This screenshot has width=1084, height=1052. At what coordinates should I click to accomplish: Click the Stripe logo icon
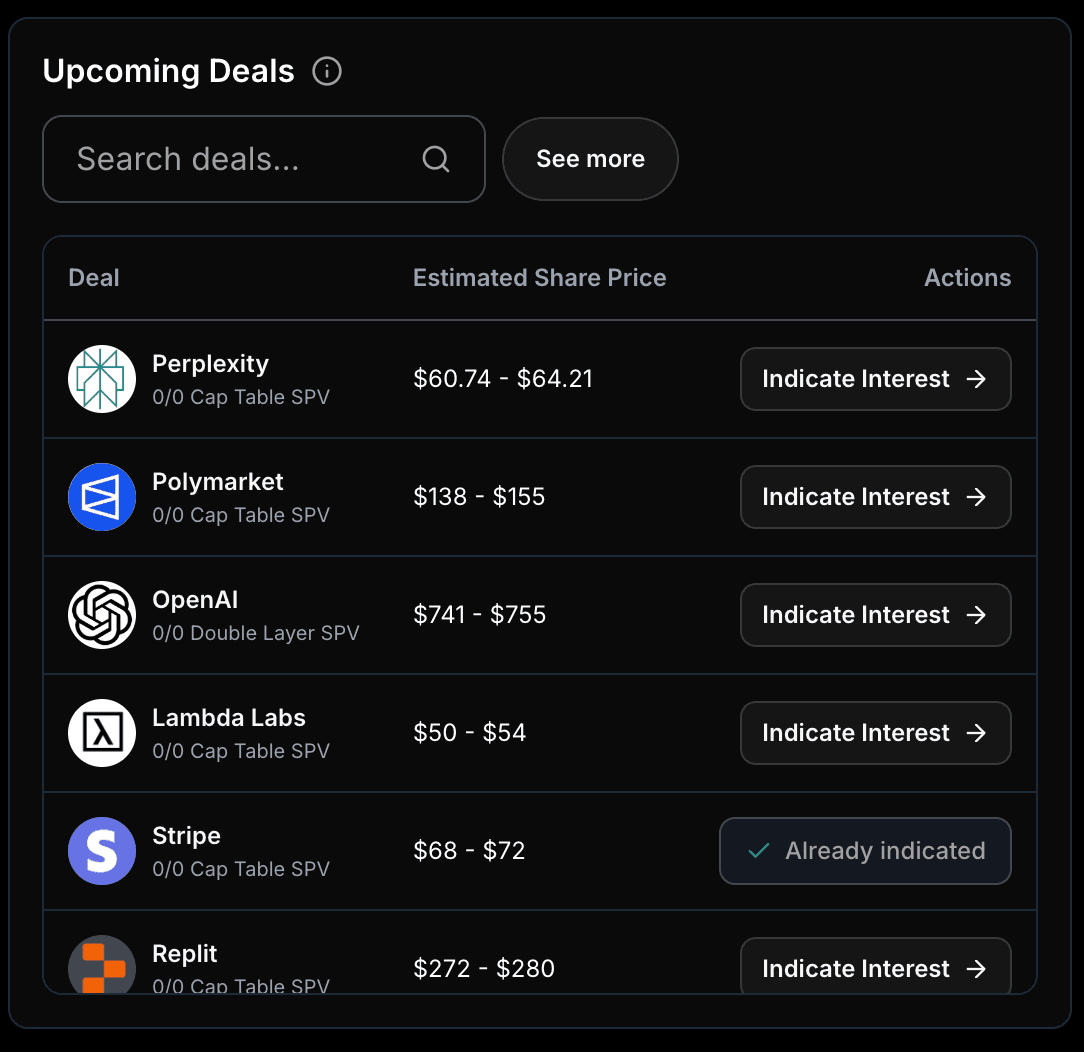(x=102, y=851)
